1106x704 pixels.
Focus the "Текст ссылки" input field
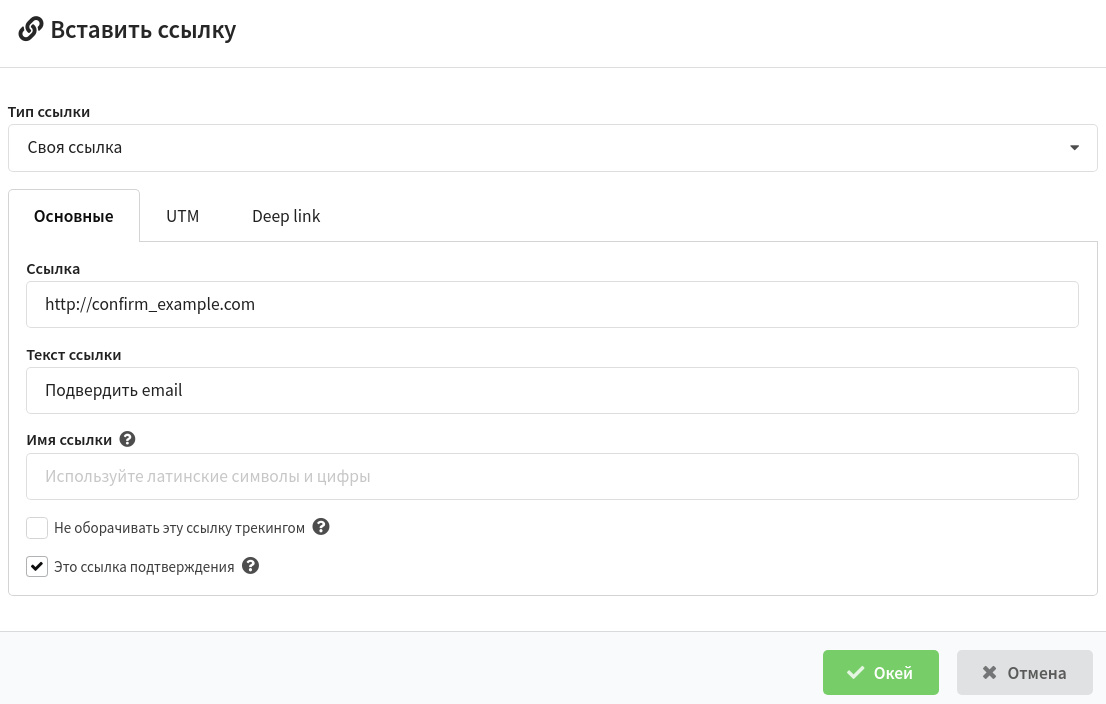552,390
